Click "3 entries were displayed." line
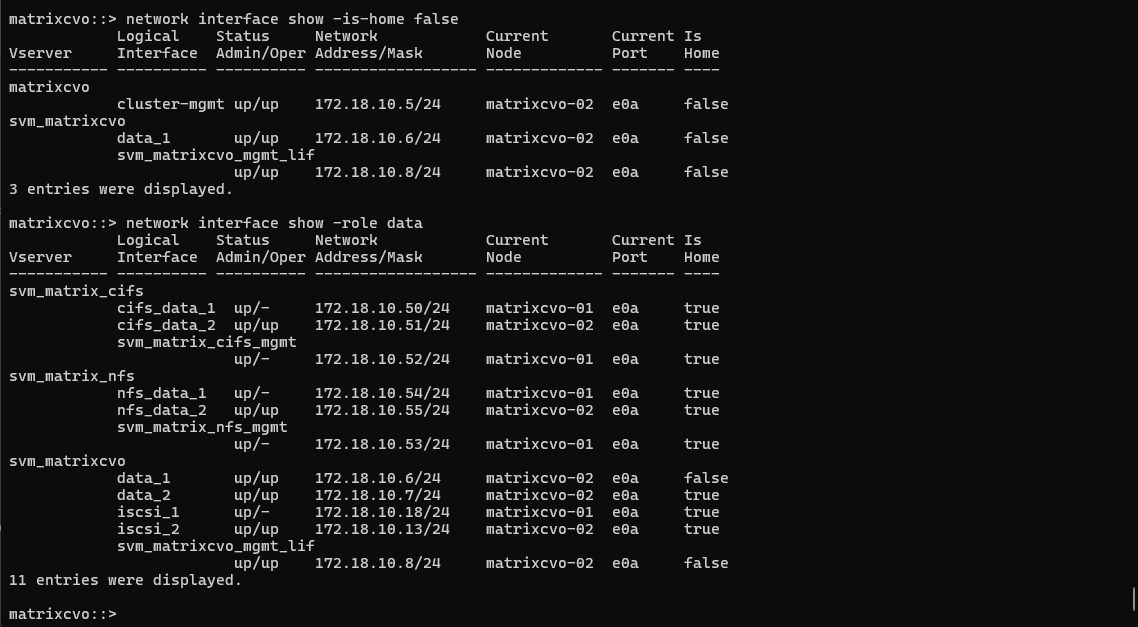 [x=120, y=189]
